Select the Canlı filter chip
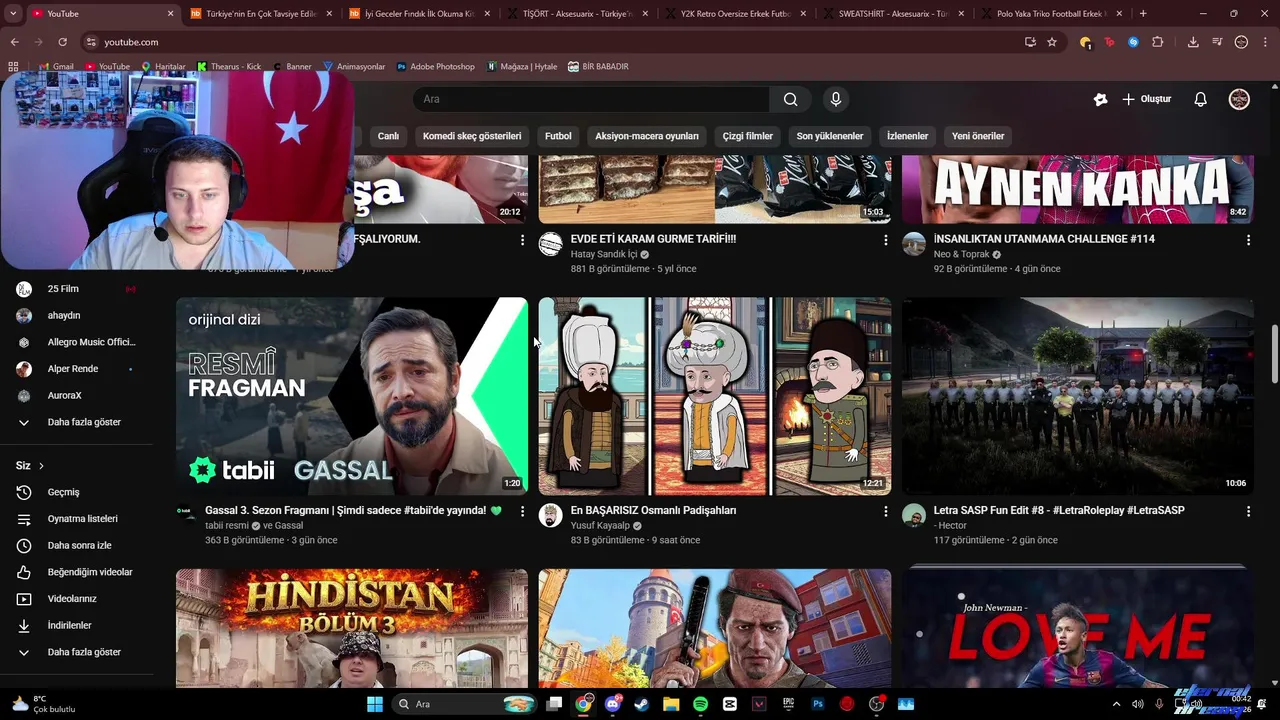1280x720 pixels. pyautogui.click(x=388, y=136)
